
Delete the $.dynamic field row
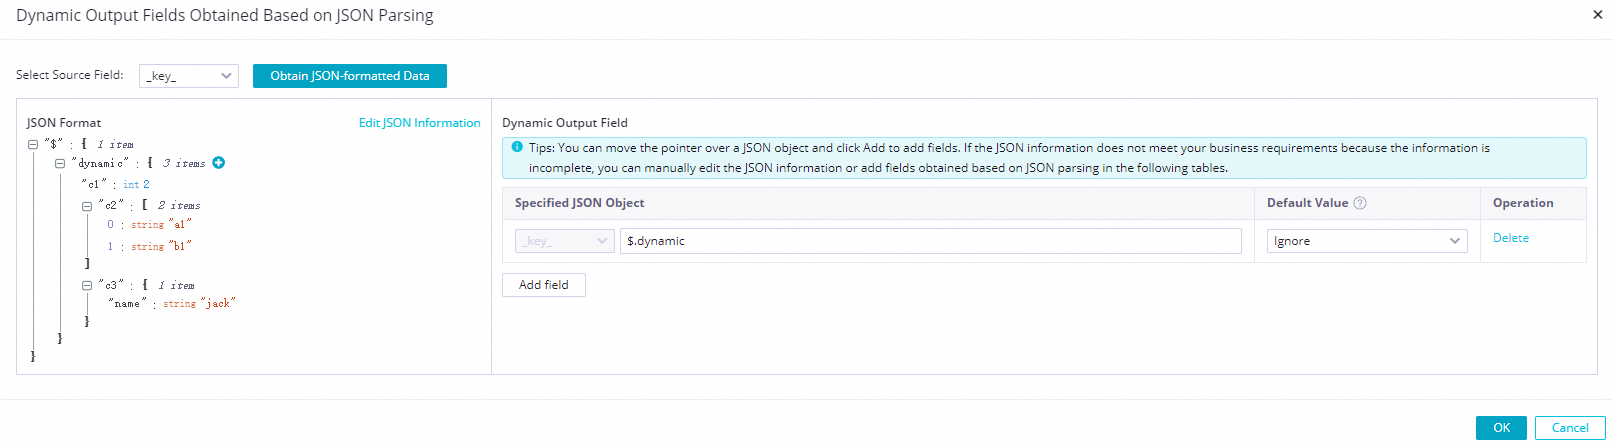point(1510,238)
